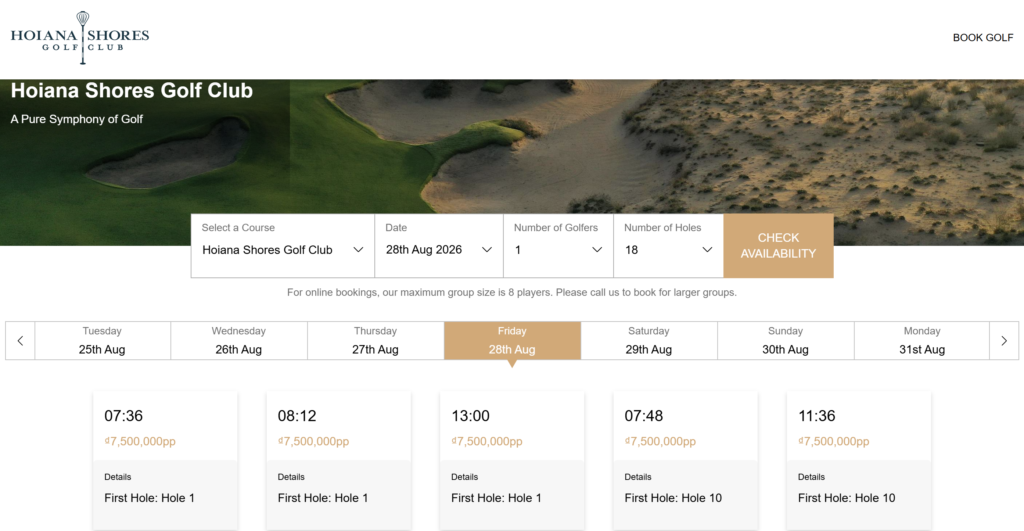Open the Number of Holes dropdown
1024x531 pixels.
pos(668,246)
